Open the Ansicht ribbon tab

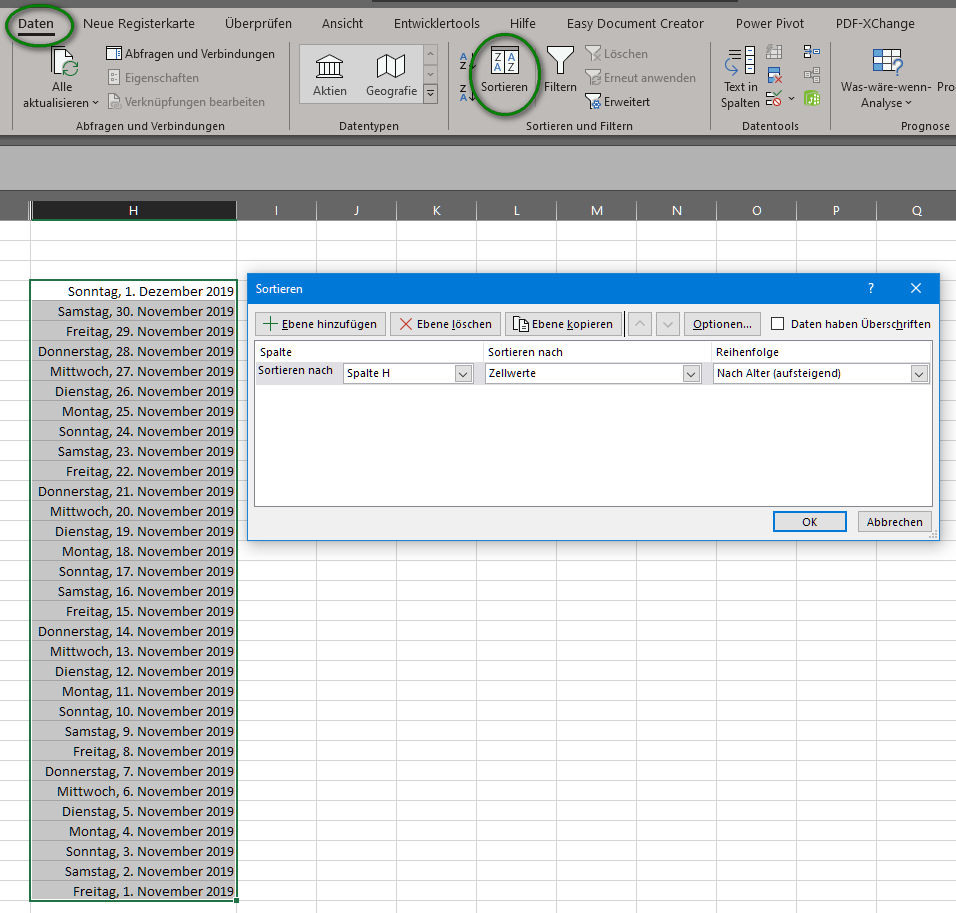point(342,23)
